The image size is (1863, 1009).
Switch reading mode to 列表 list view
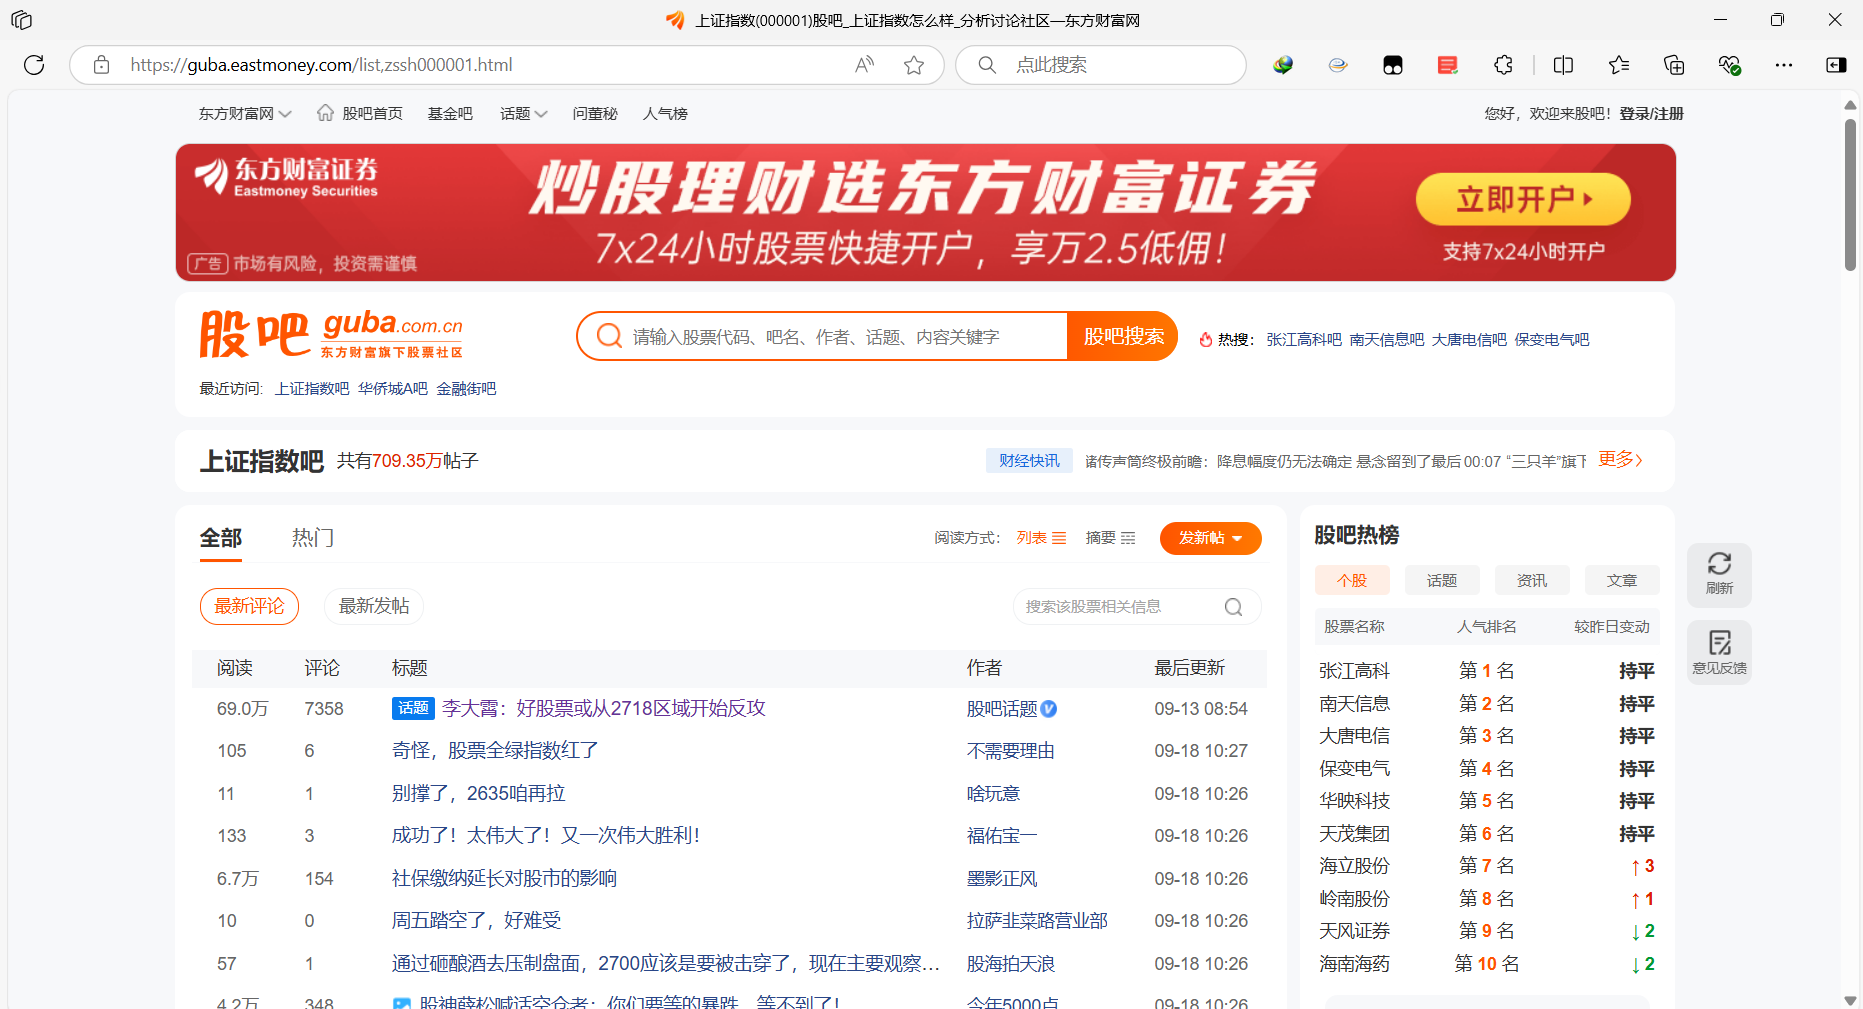[x=1041, y=538]
